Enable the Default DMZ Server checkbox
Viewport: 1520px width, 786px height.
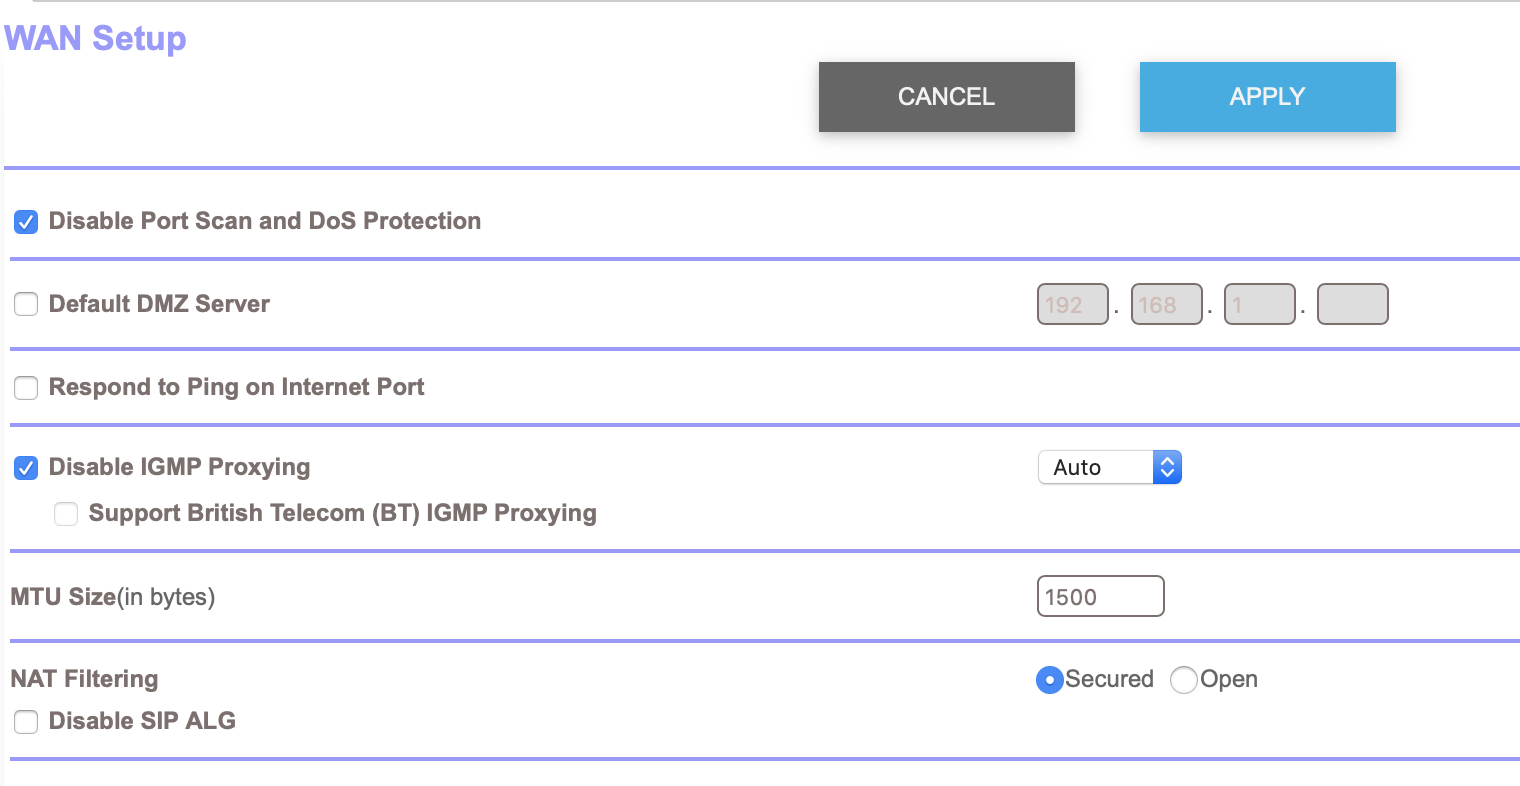(x=25, y=304)
